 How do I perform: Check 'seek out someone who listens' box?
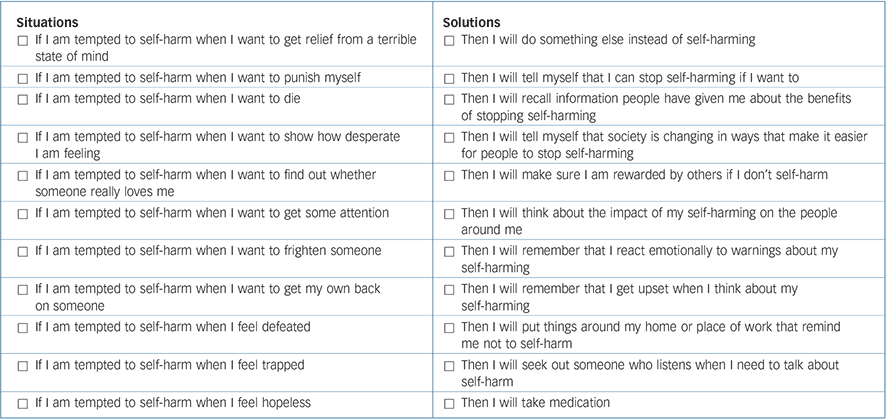tap(451, 365)
